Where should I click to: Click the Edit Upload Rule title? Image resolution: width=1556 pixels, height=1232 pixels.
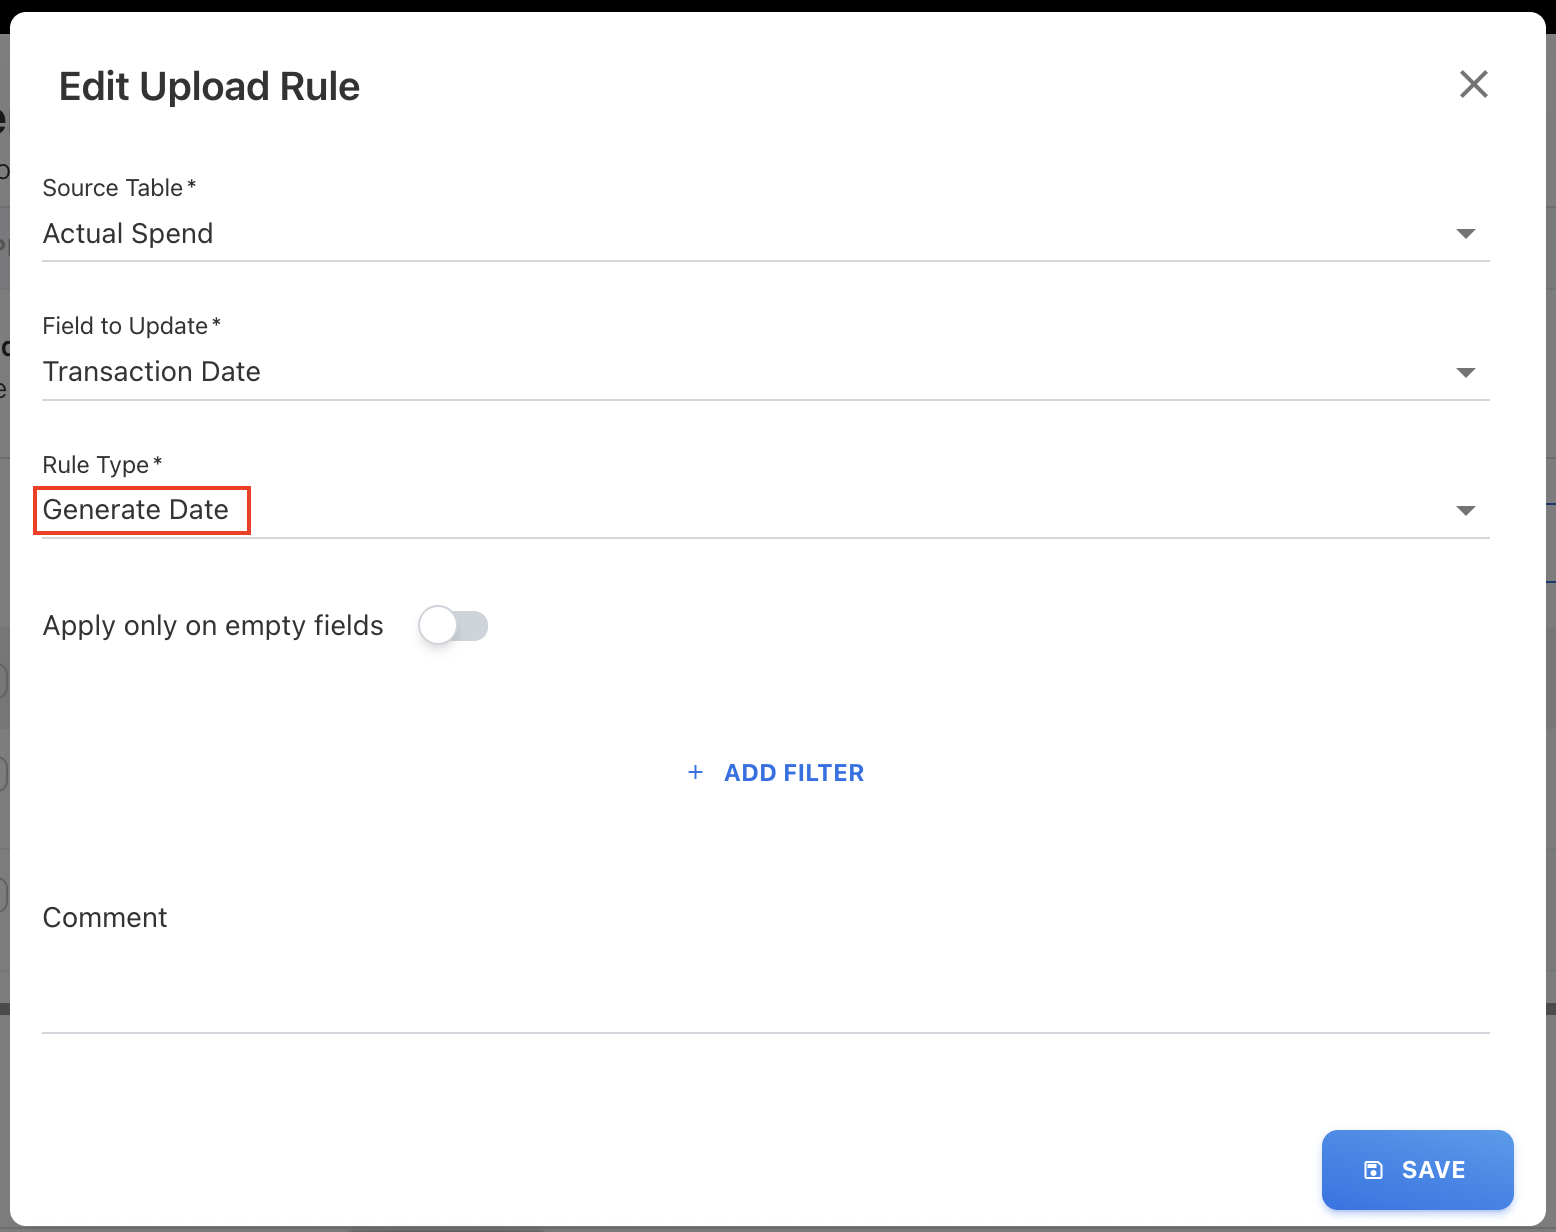coord(209,87)
